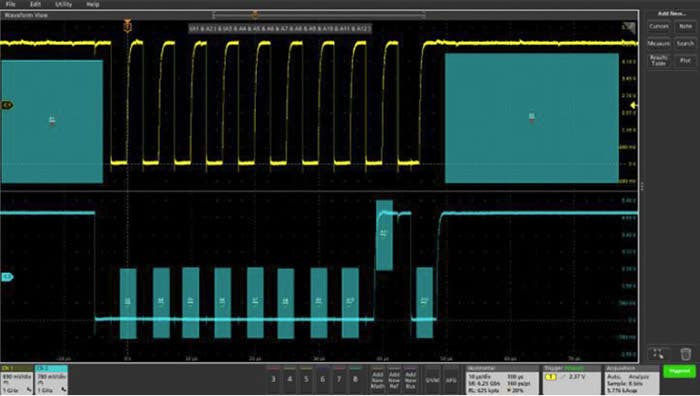The width and height of the screenshot is (700, 396).
Task: Open the File menu
Action: coord(11,4)
